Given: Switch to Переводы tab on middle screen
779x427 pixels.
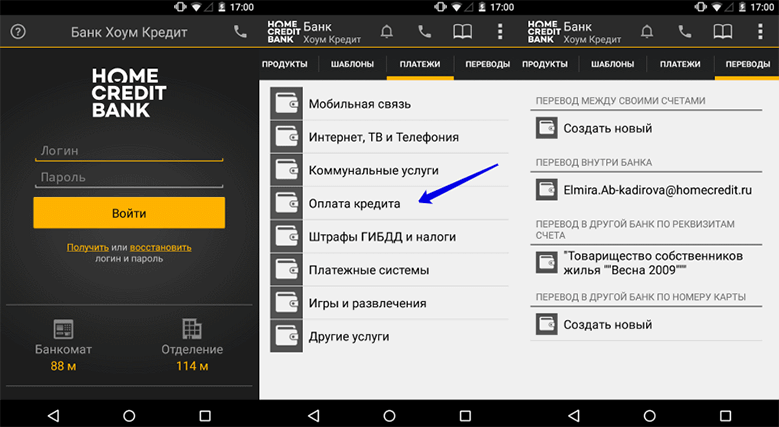Looking at the screenshot, I should click(x=487, y=64).
